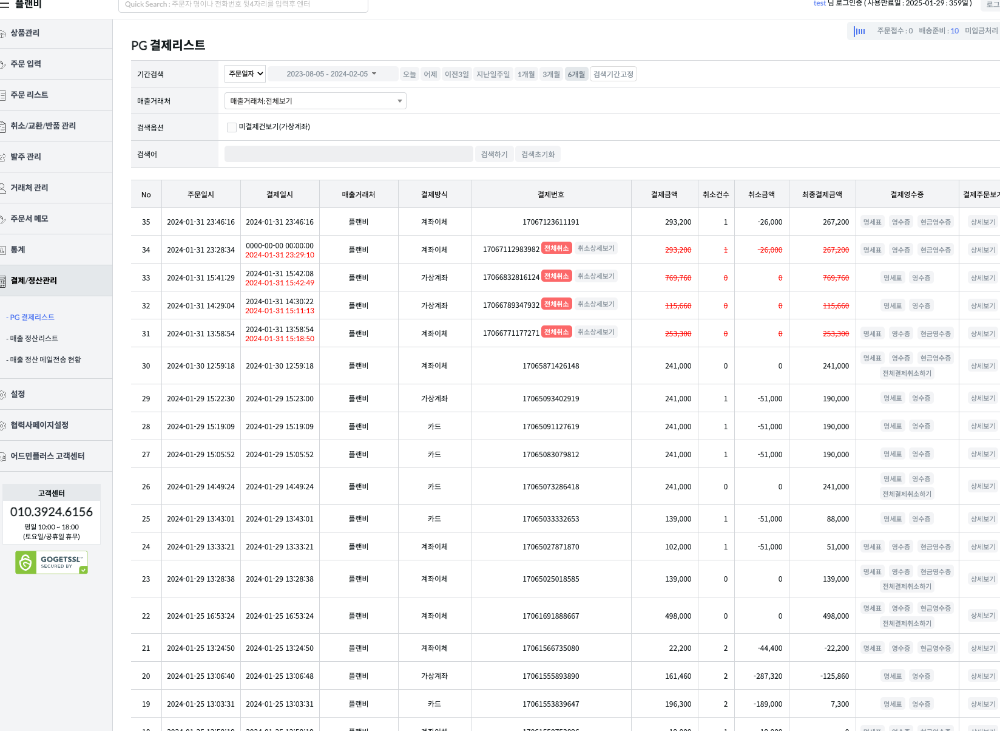Click the 거래처 관리 person icon
The image size is (1000, 731).
pos(3,188)
